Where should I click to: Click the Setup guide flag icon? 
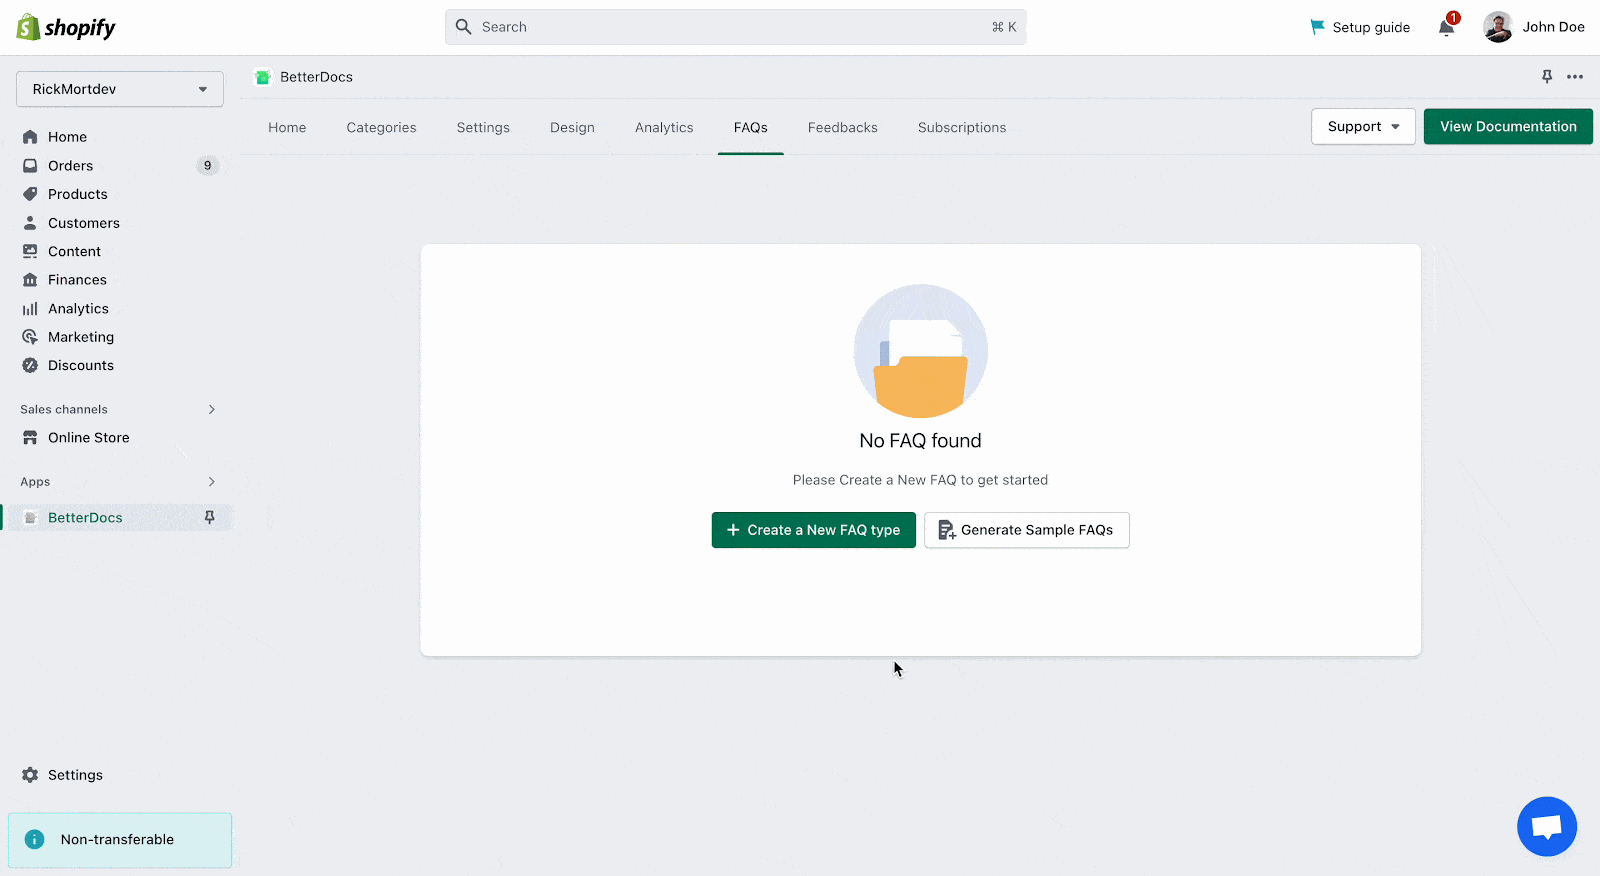(x=1317, y=27)
